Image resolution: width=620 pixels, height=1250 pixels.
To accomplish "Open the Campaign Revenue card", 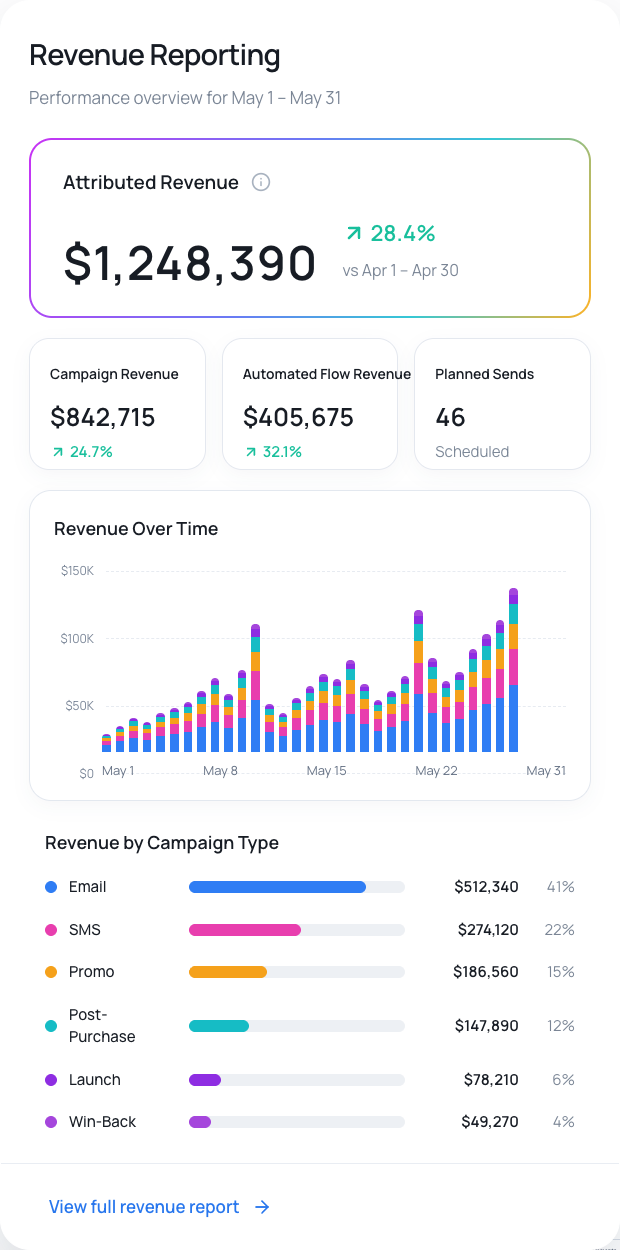I will click(x=118, y=404).
